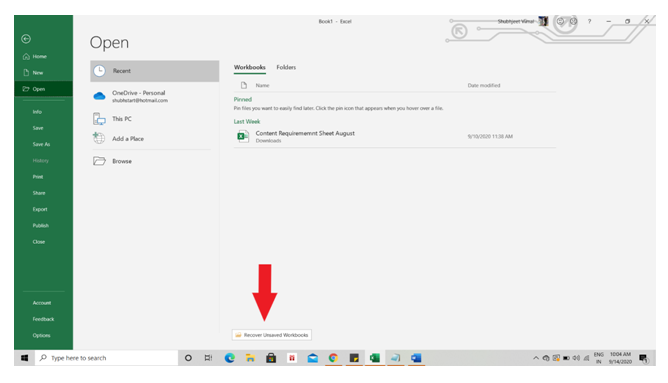Select This PC location
This screenshot has width=668, height=383.
154,119
